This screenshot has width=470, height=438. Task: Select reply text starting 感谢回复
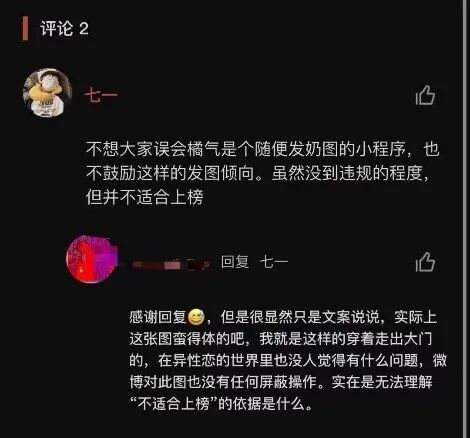(288, 361)
